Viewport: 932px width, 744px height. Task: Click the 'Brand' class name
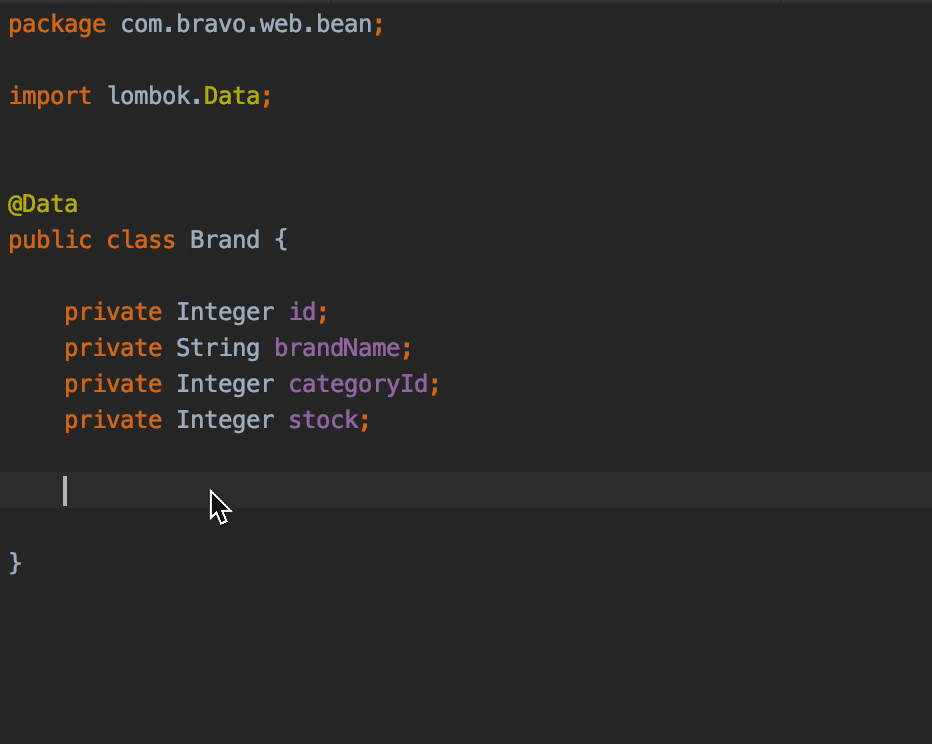[225, 240]
